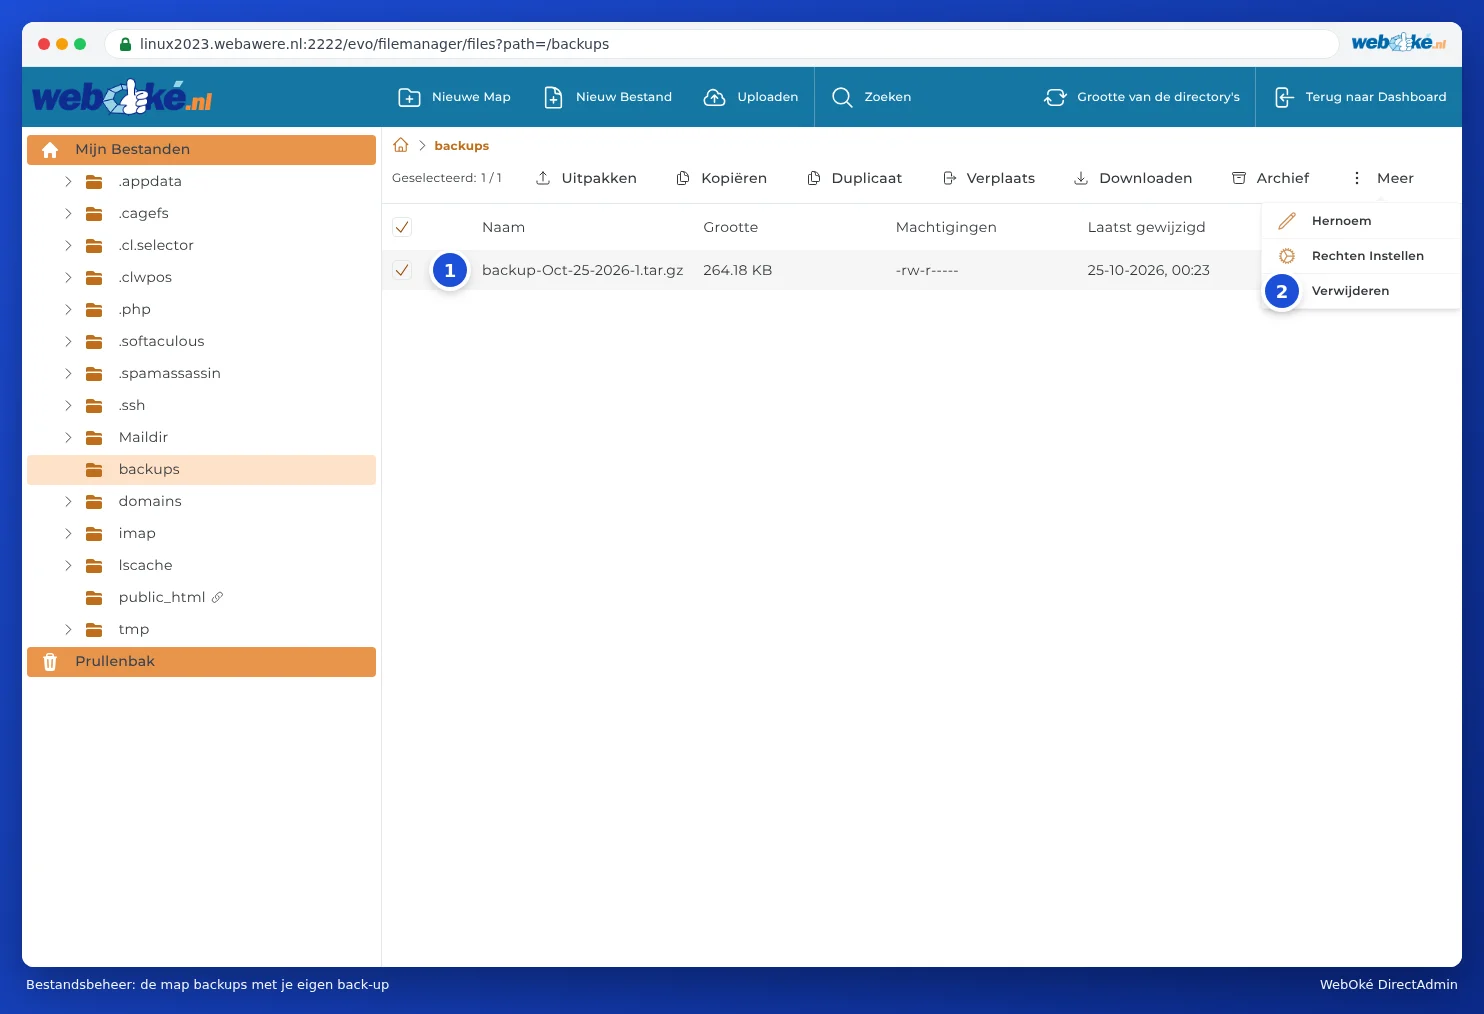Choose Hernoem in the dropdown menu
Viewport: 1484px width, 1014px height.
pos(1361,221)
